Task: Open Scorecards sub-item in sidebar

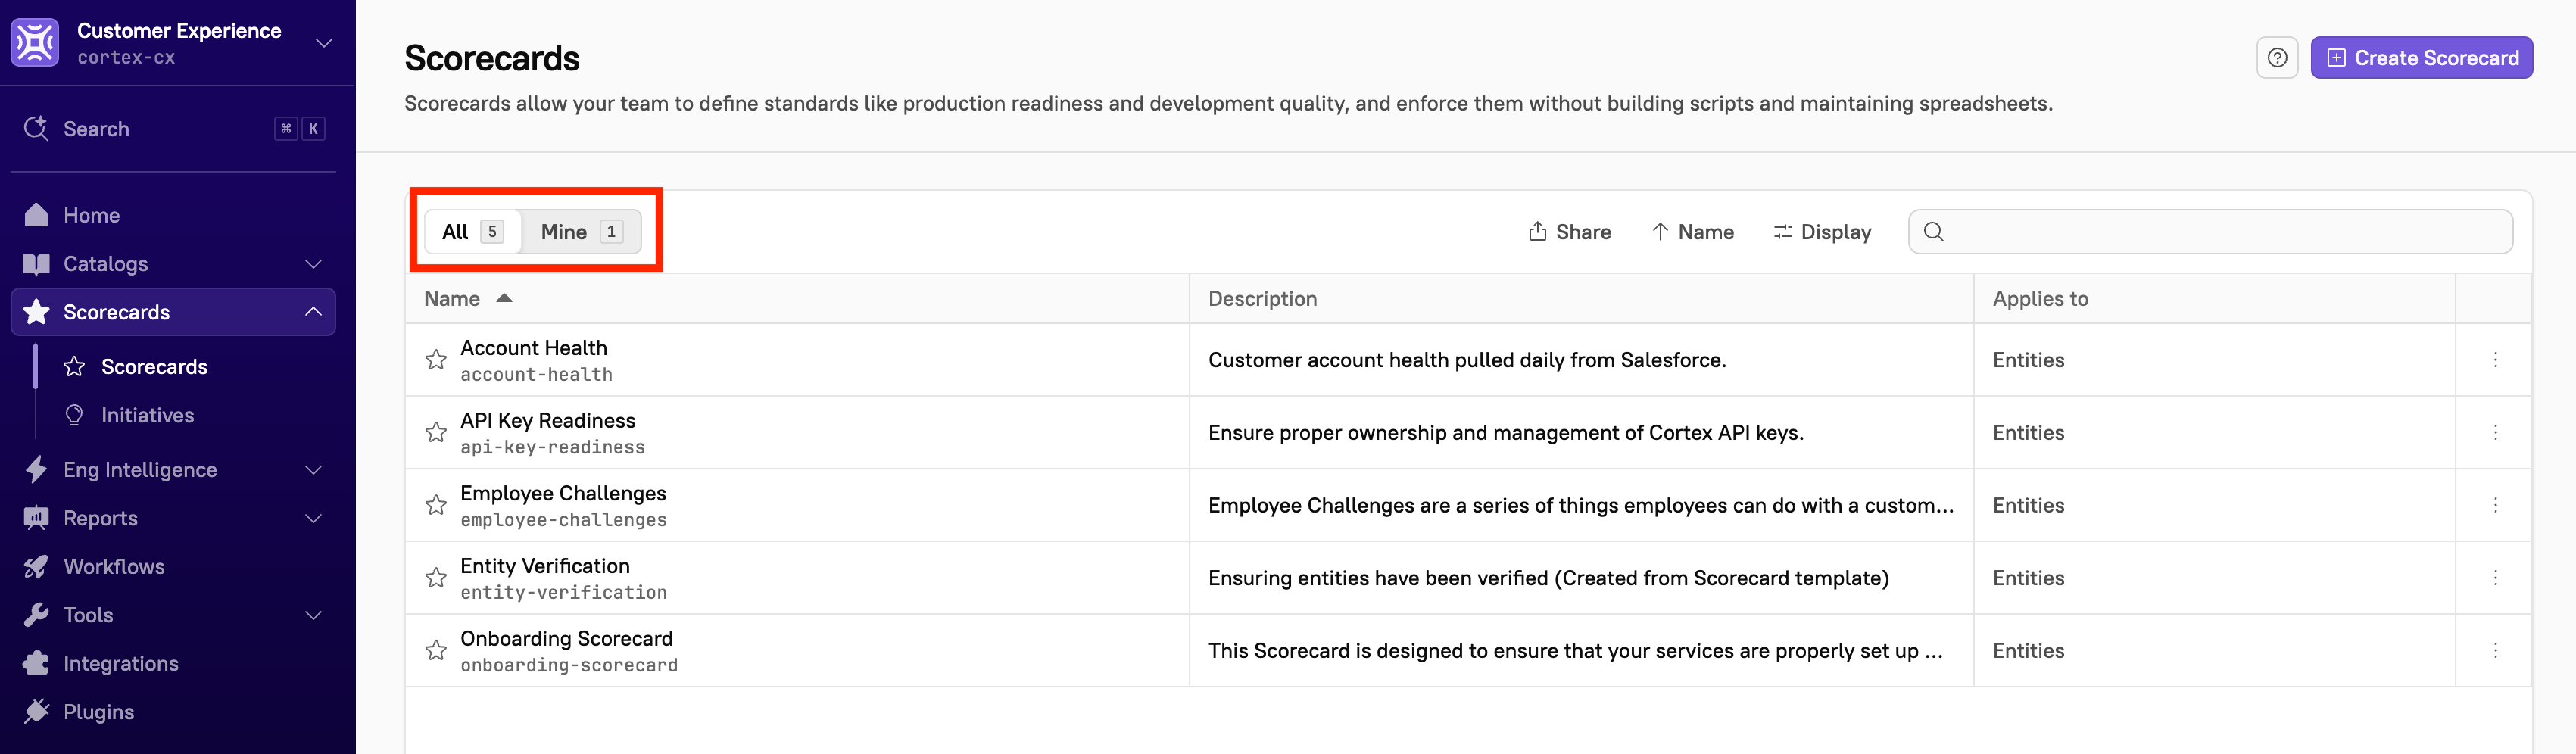Action: (x=154, y=367)
